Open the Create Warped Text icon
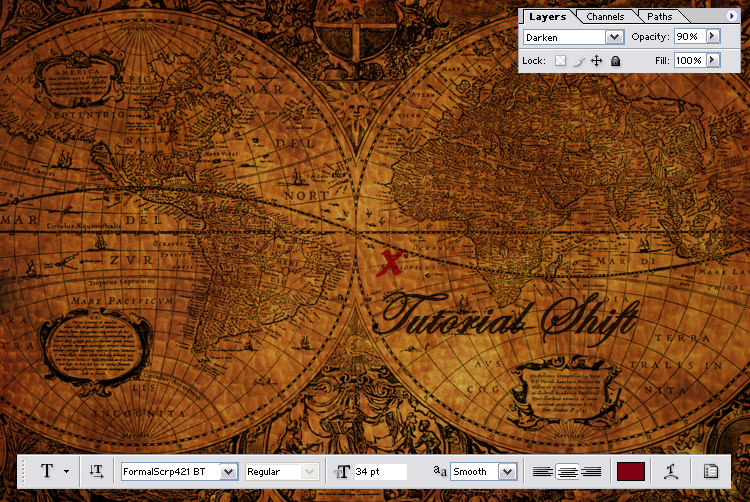Viewport: 750px width, 502px height. coord(672,471)
